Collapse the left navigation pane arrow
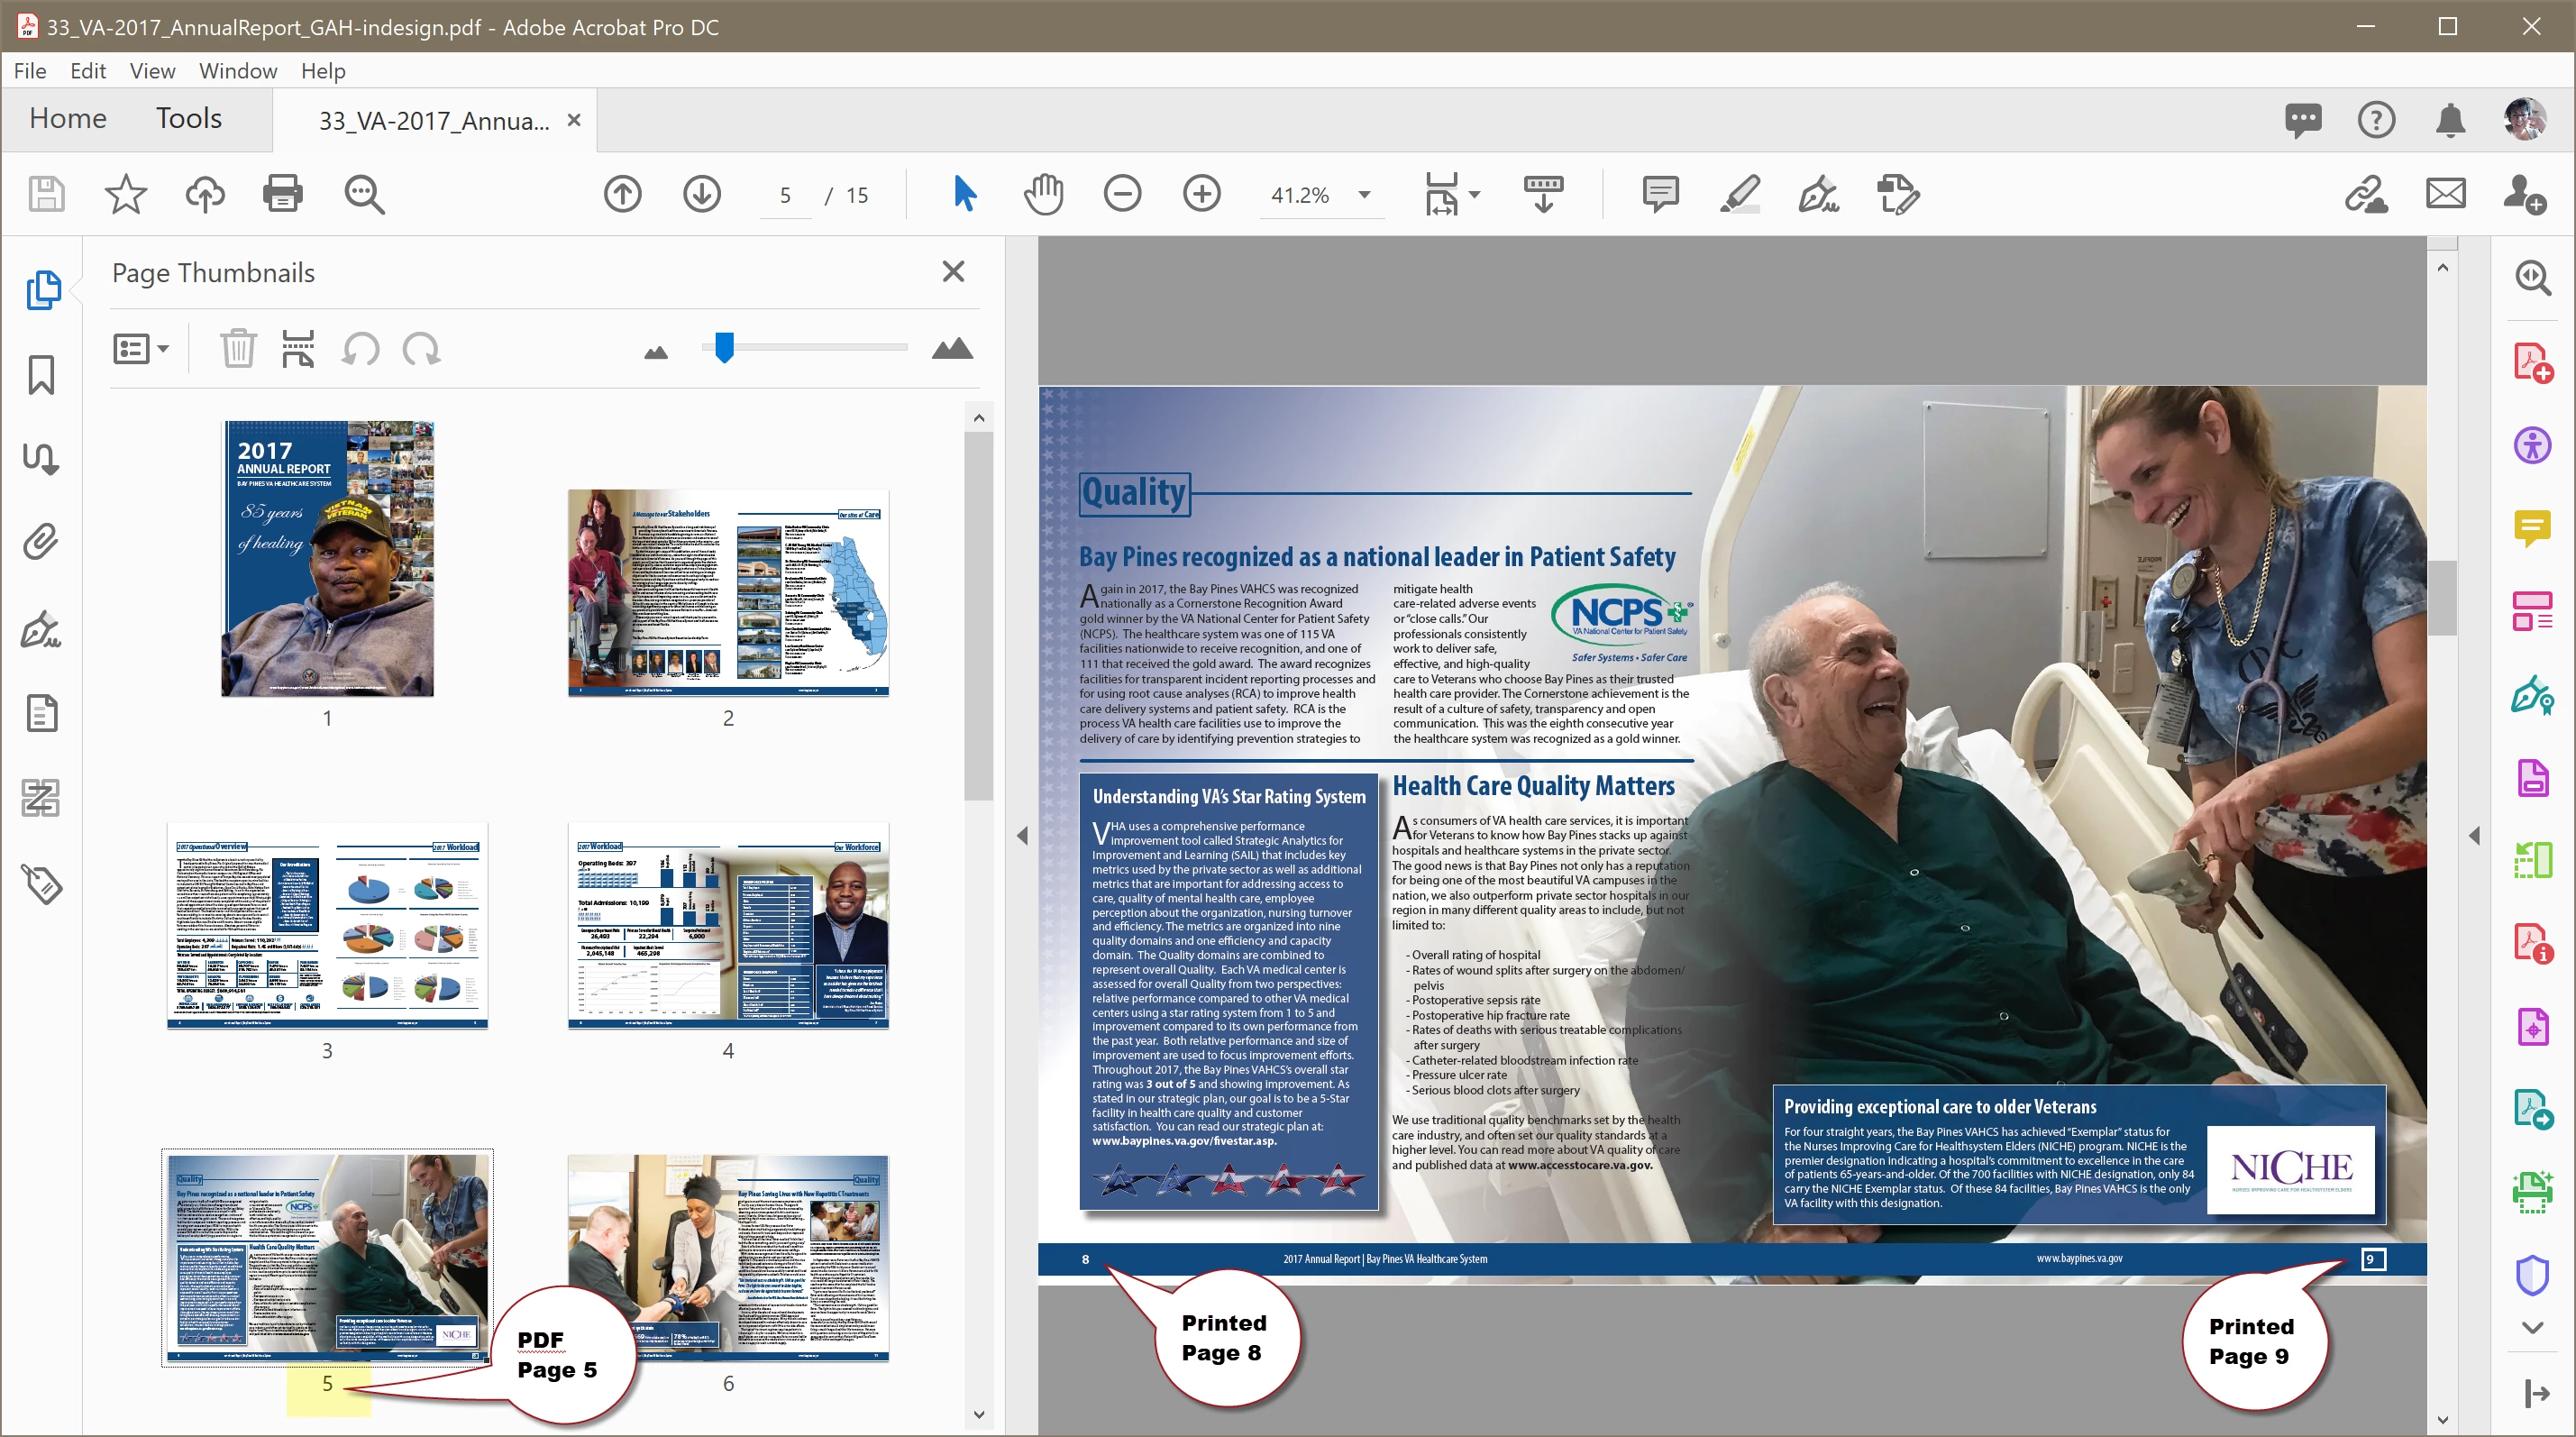The height and width of the screenshot is (1437, 2576). coord(1022,835)
